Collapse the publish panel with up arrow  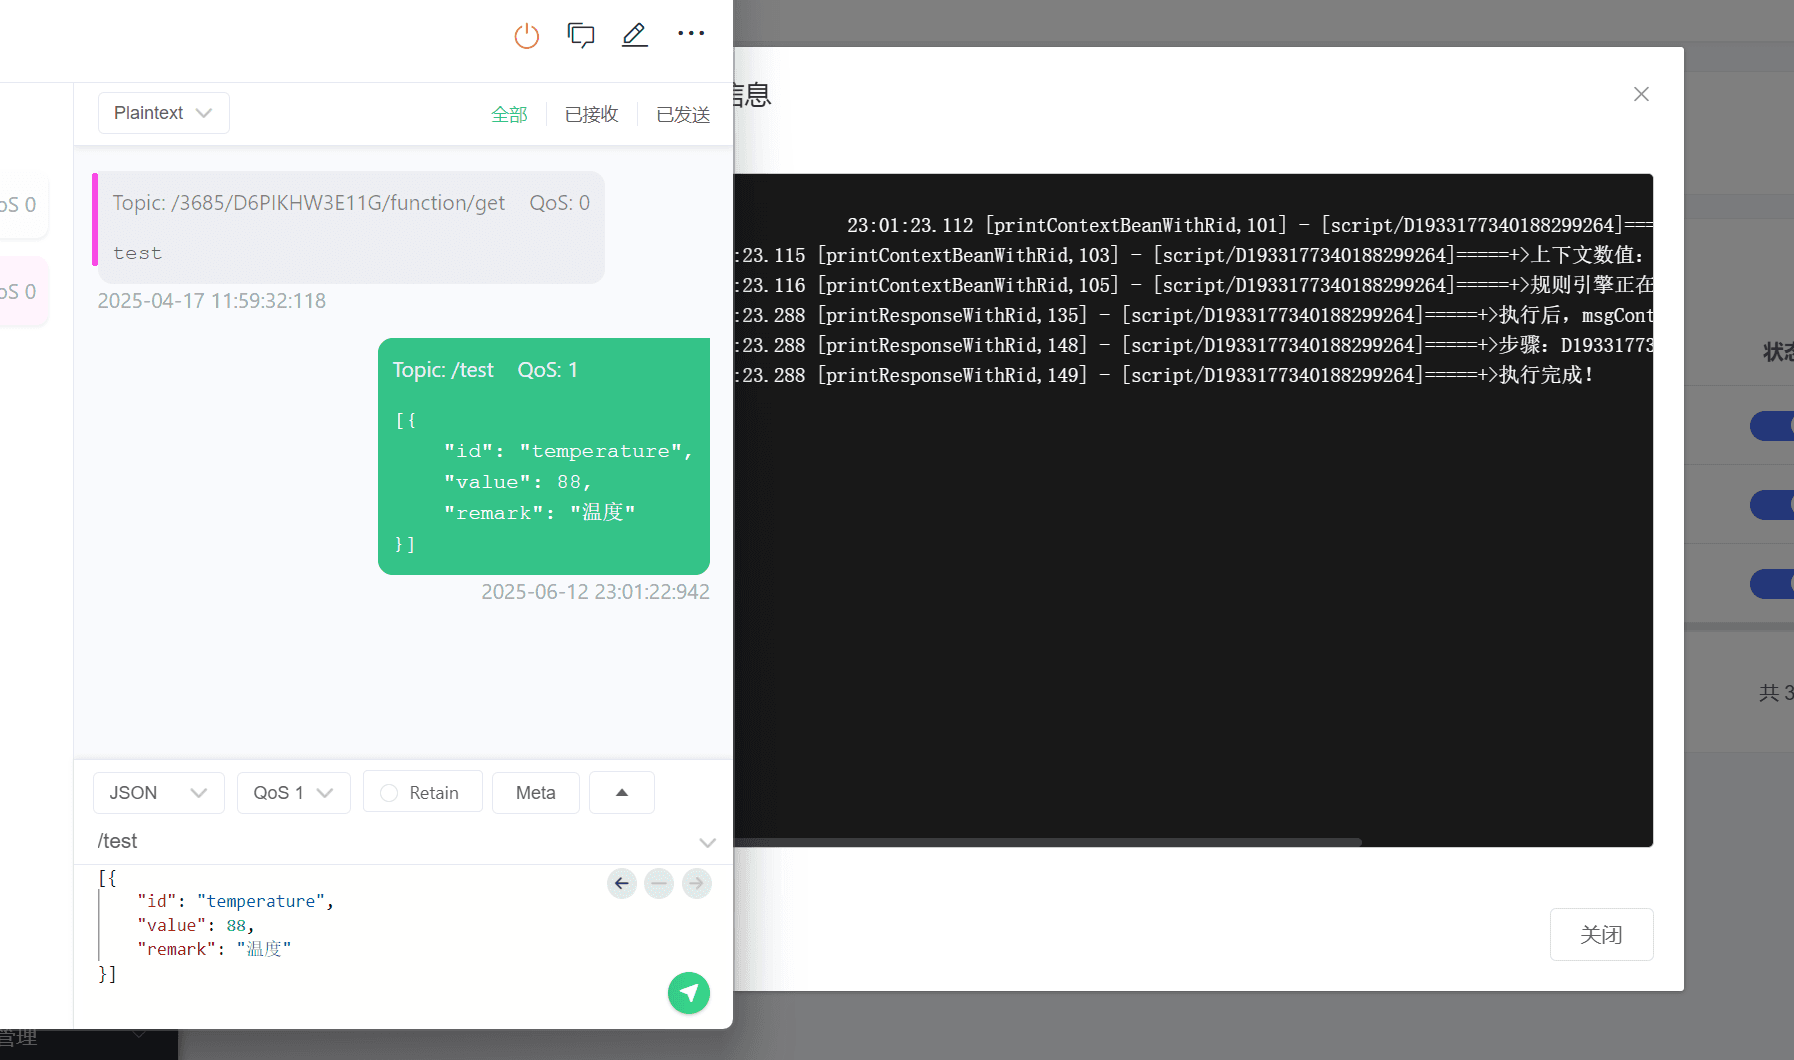tap(622, 793)
